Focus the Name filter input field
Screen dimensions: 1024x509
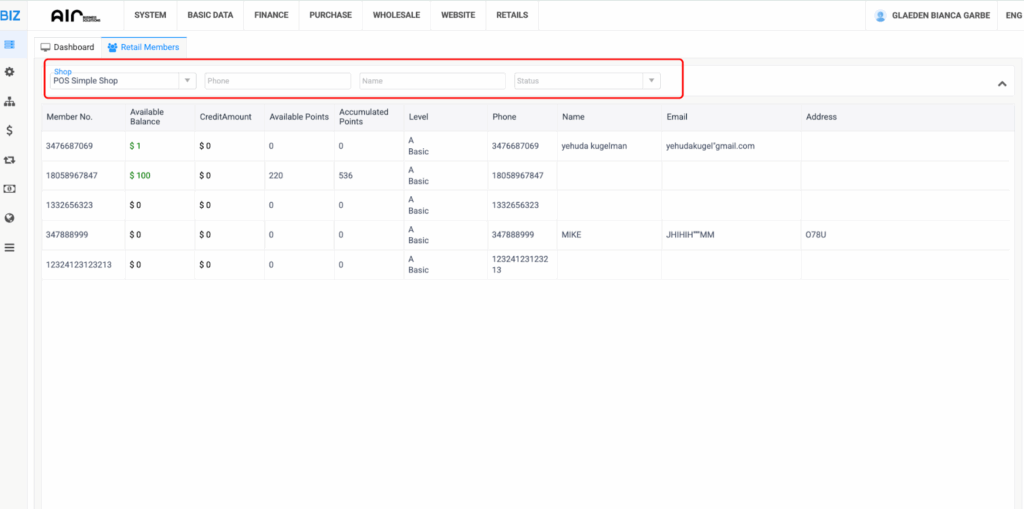(432, 81)
